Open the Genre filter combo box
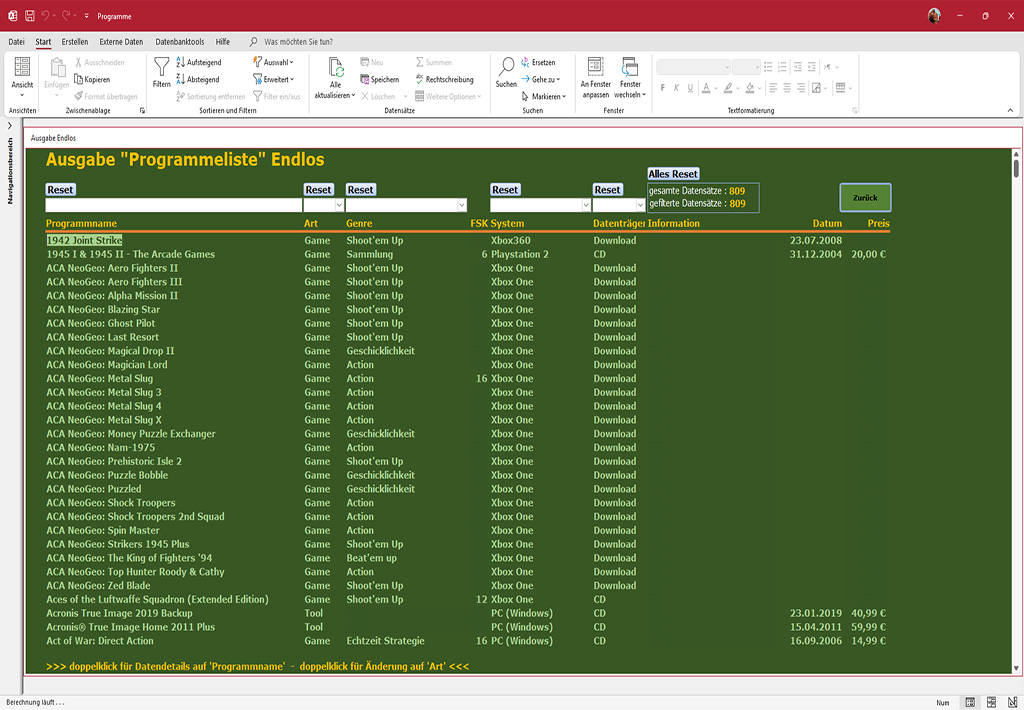 [x=461, y=205]
